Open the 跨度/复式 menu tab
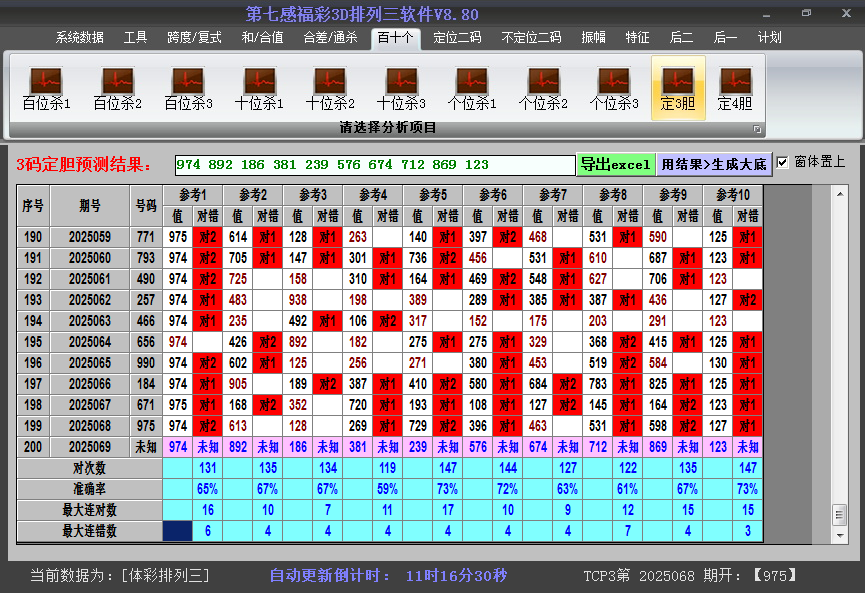Image resolution: width=865 pixels, height=593 pixels. tap(194, 38)
